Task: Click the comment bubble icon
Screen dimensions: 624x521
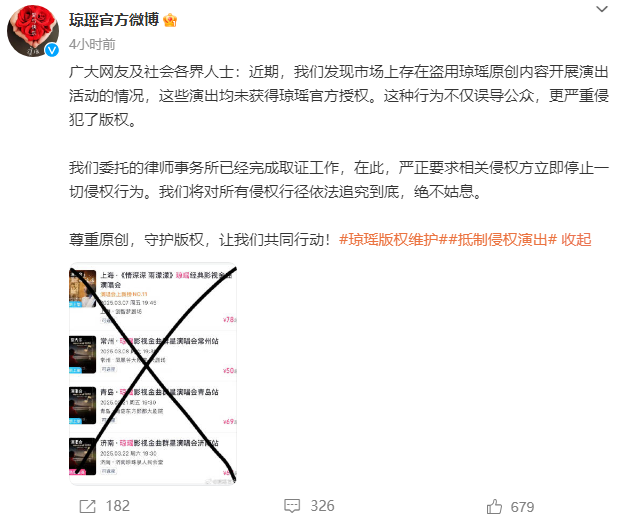Action: [292, 506]
